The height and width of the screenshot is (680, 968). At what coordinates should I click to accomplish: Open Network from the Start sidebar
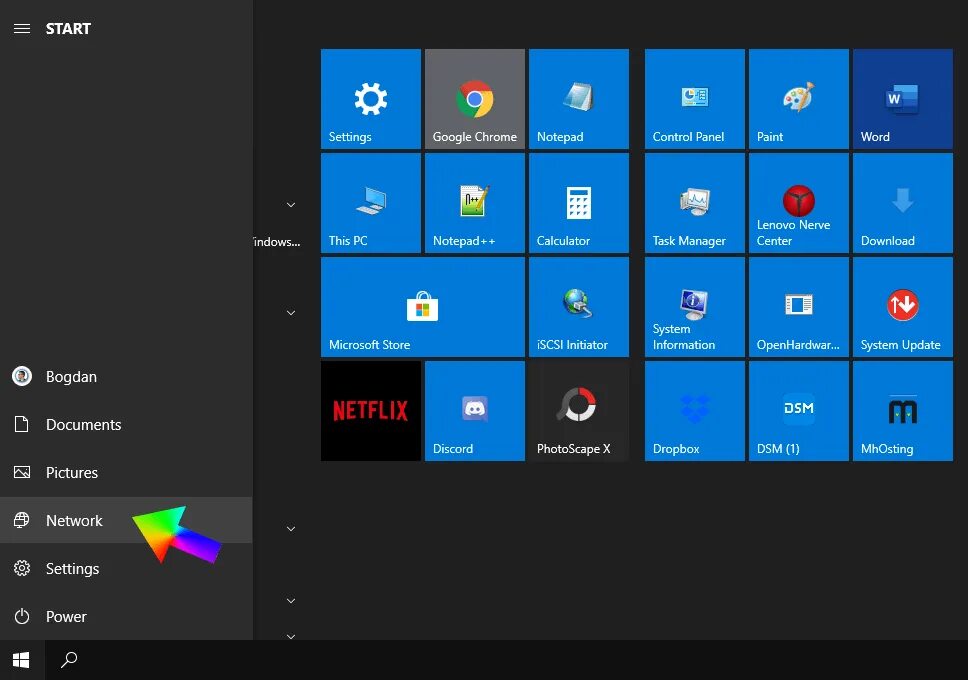[126, 520]
